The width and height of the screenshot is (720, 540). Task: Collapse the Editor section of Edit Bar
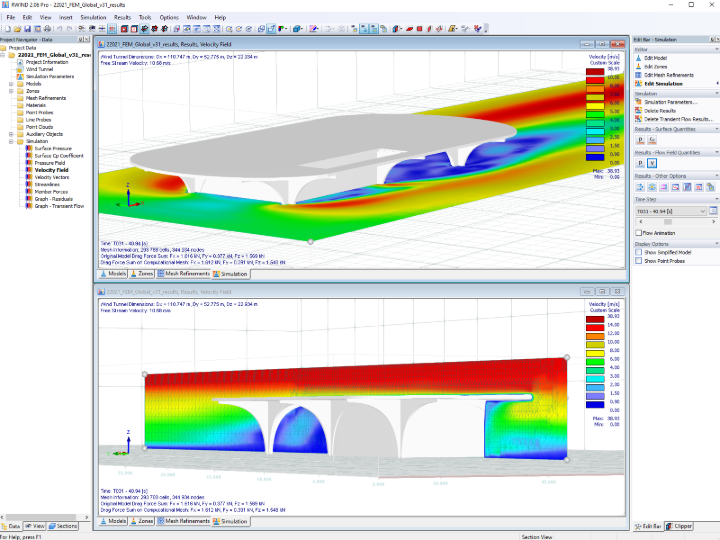click(716, 49)
